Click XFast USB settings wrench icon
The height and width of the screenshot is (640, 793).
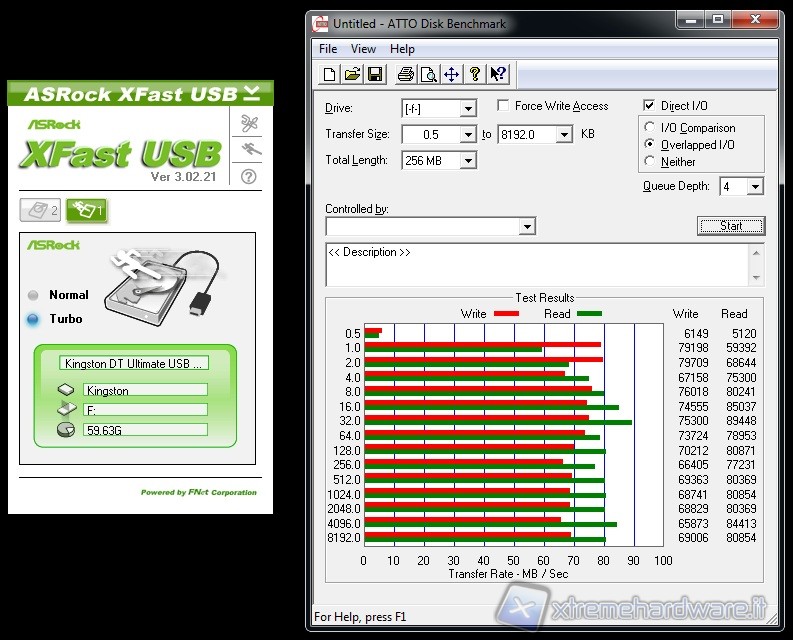pyautogui.click(x=249, y=123)
